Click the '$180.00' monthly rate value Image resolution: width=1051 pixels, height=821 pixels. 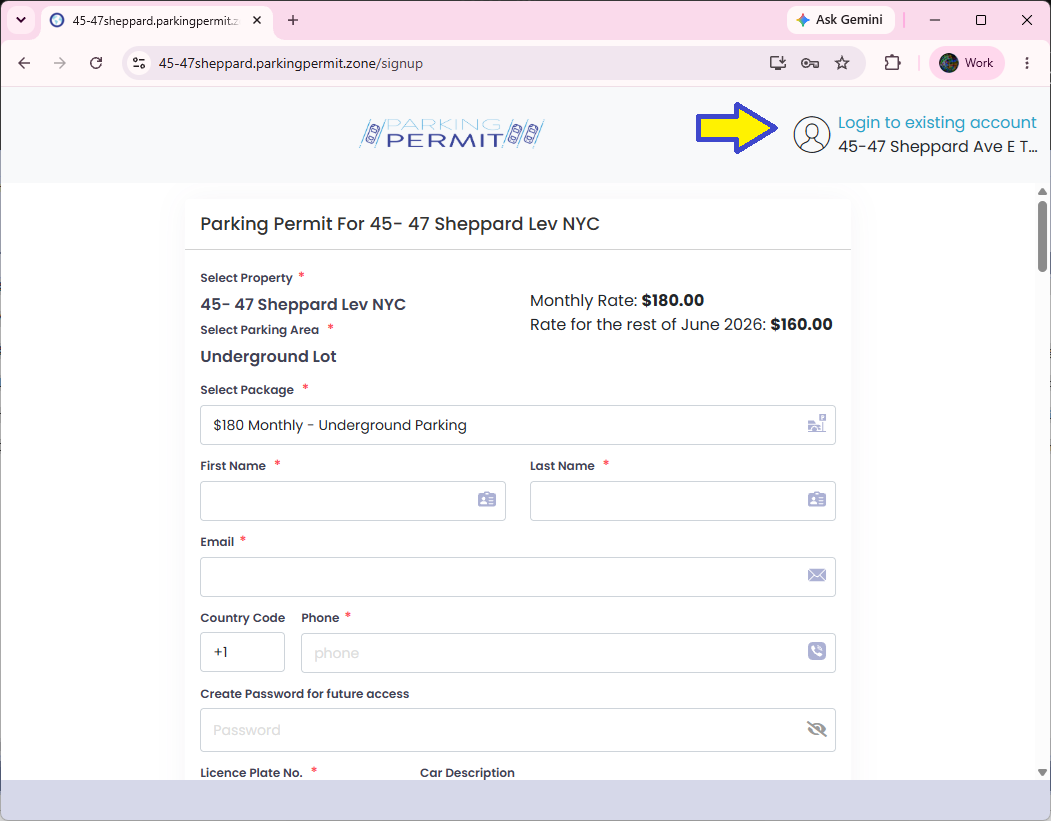pos(672,300)
